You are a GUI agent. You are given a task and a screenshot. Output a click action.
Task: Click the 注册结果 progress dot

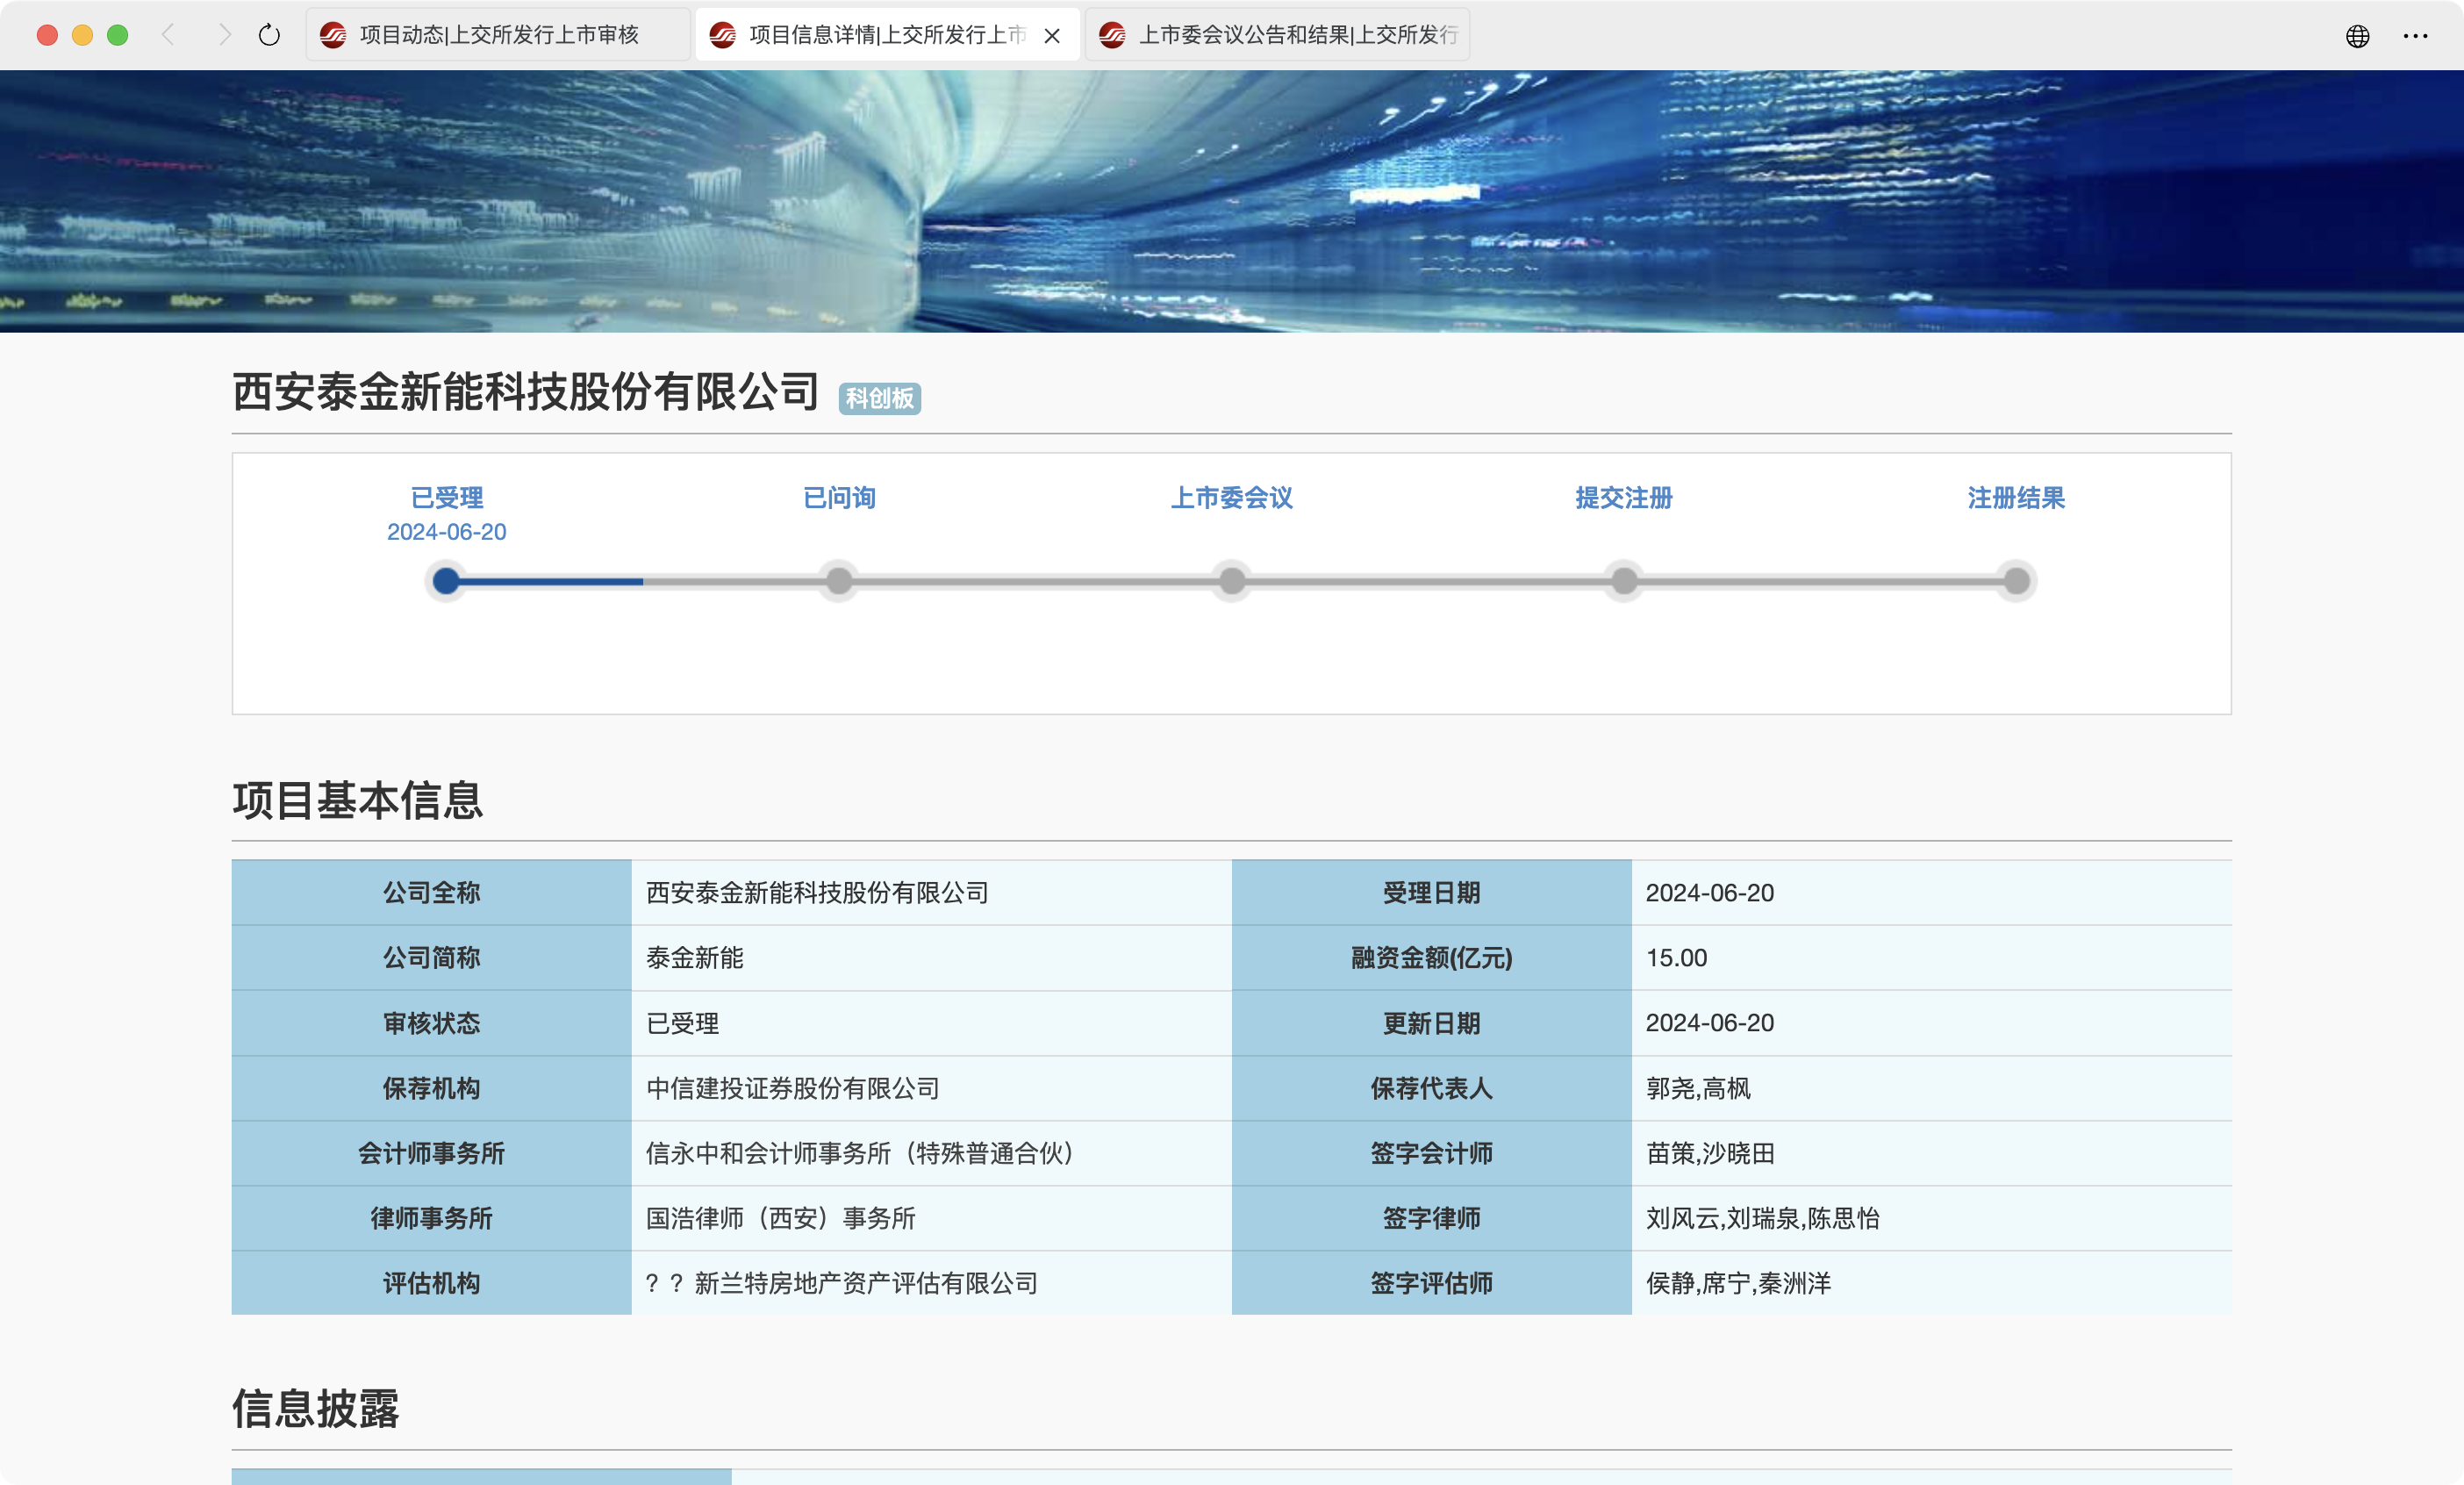click(2016, 581)
